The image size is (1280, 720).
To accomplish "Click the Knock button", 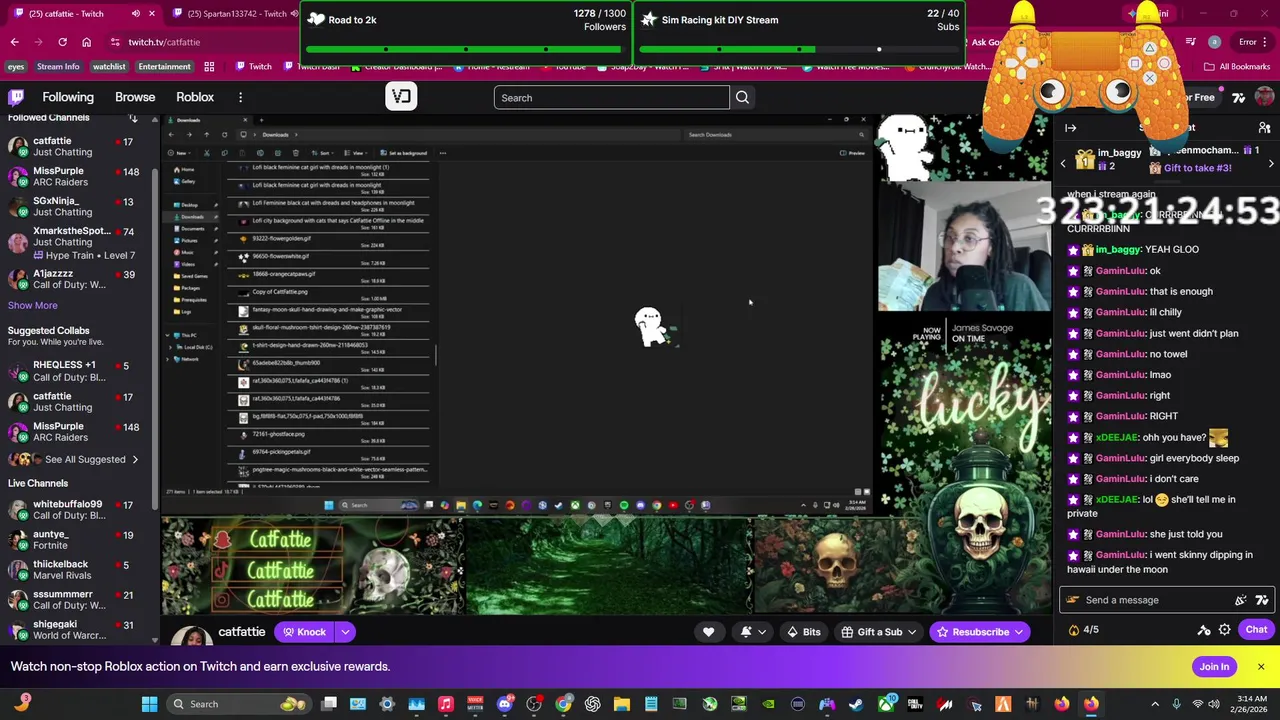I will tap(305, 632).
